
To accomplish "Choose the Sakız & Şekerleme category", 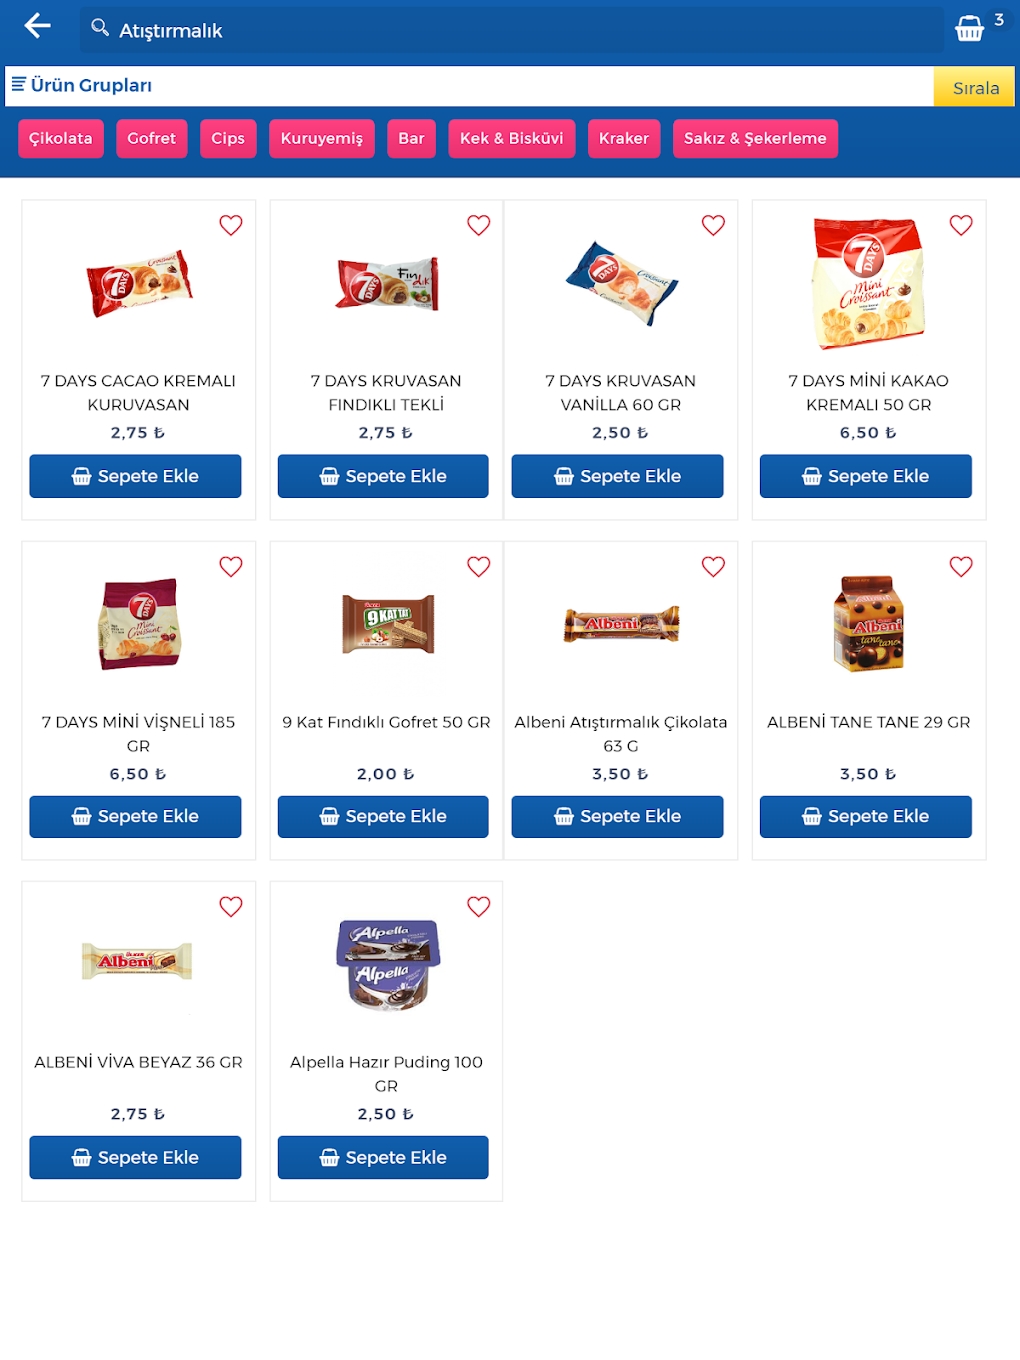I will click(755, 139).
